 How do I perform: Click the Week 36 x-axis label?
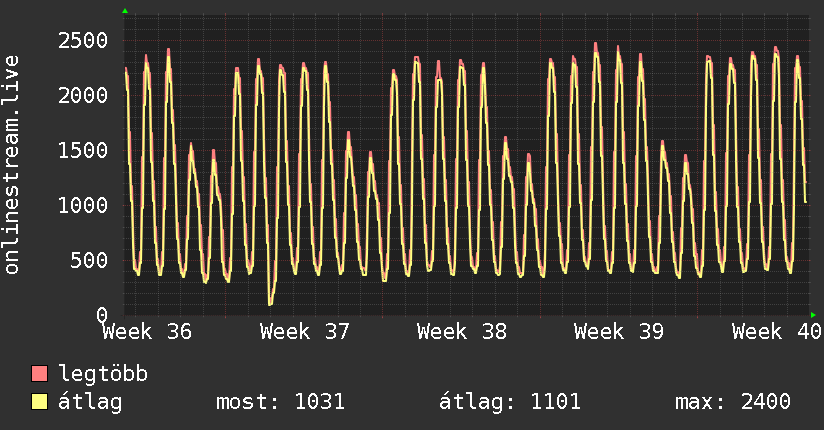(x=147, y=332)
